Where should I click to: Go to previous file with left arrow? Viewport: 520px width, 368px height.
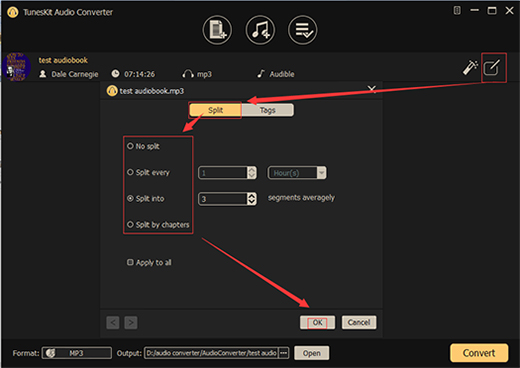pyautogui.click(x=113, y=323)
